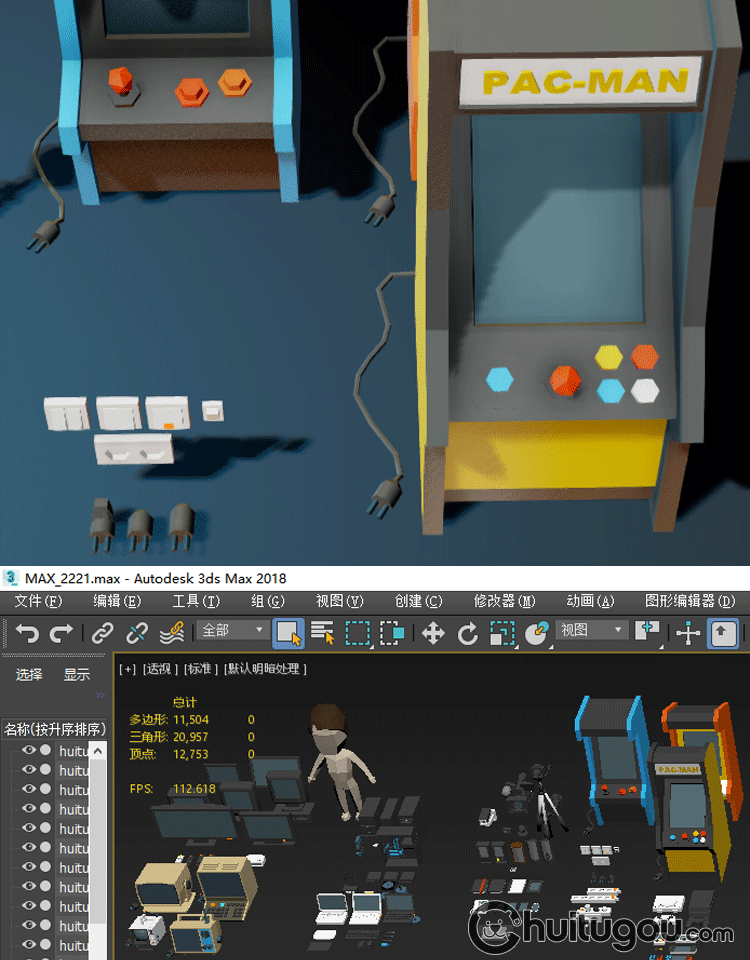The height and width of the screenshot is (960, 750).
Task: Click the Redo arrow icon
Action: pos(61,633)
